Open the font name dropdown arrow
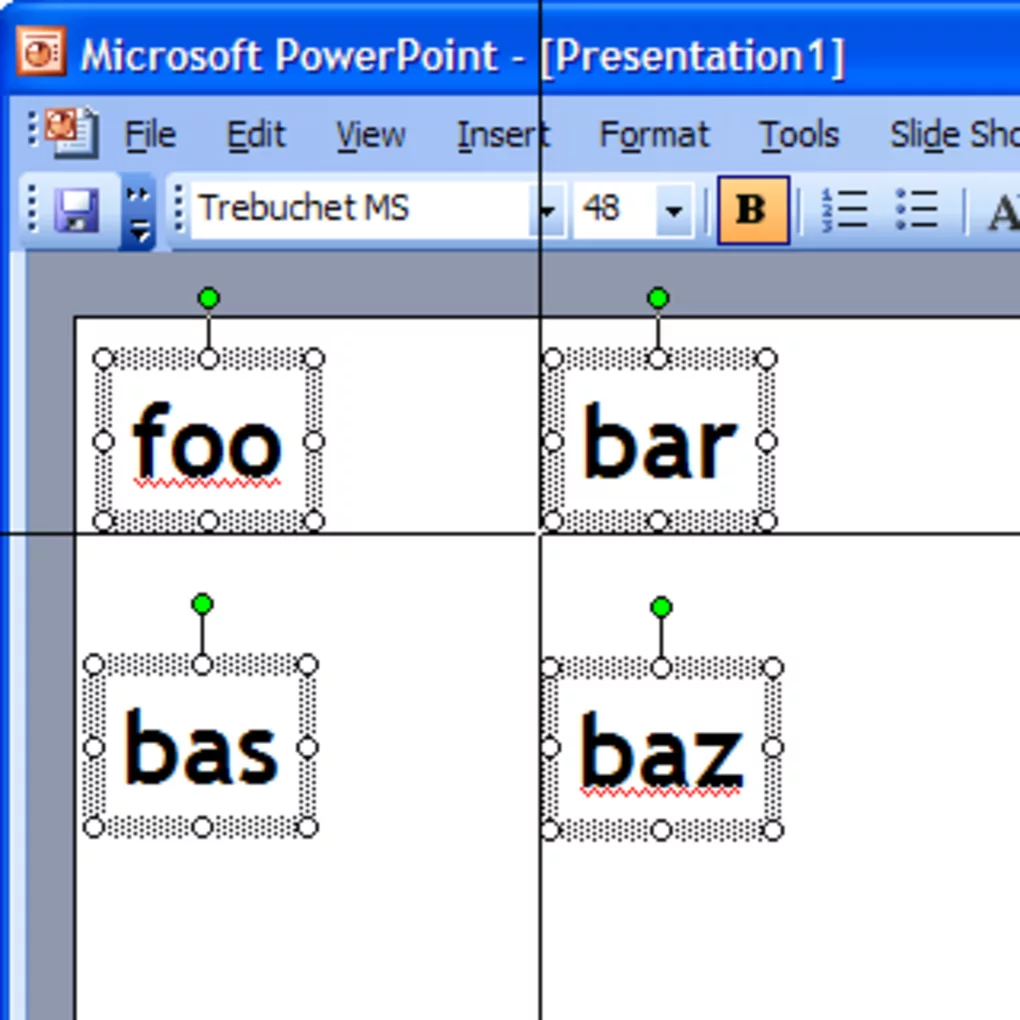The image size is (1020, 1020). point(548,210)
